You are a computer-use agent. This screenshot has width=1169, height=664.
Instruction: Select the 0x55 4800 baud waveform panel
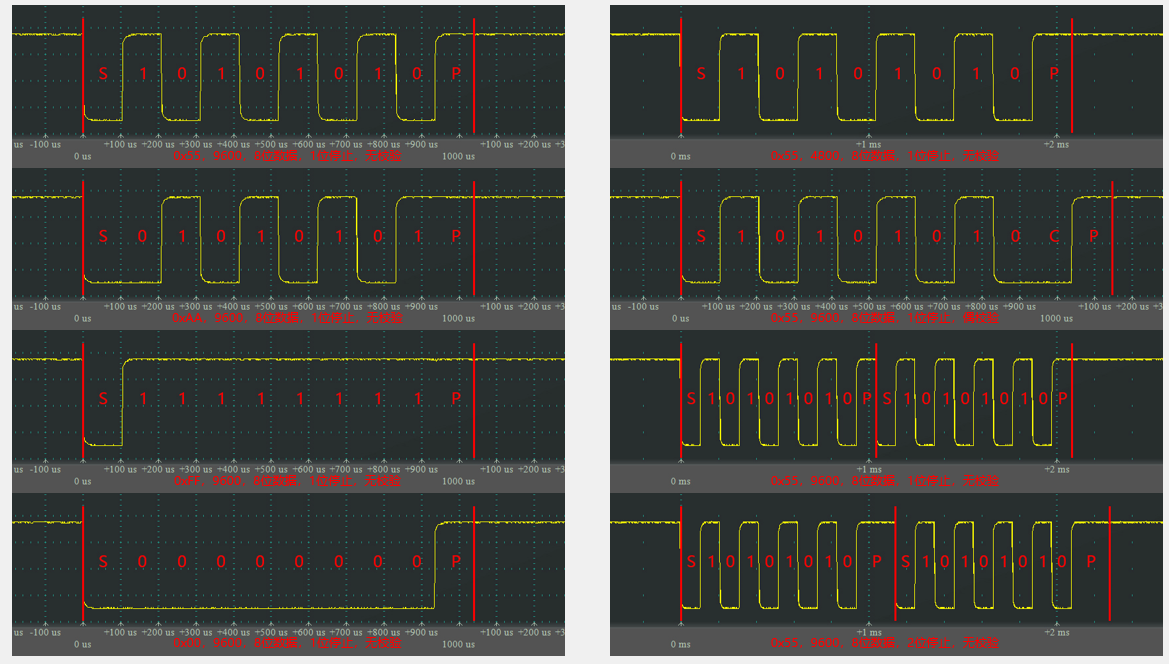(886, 86)
